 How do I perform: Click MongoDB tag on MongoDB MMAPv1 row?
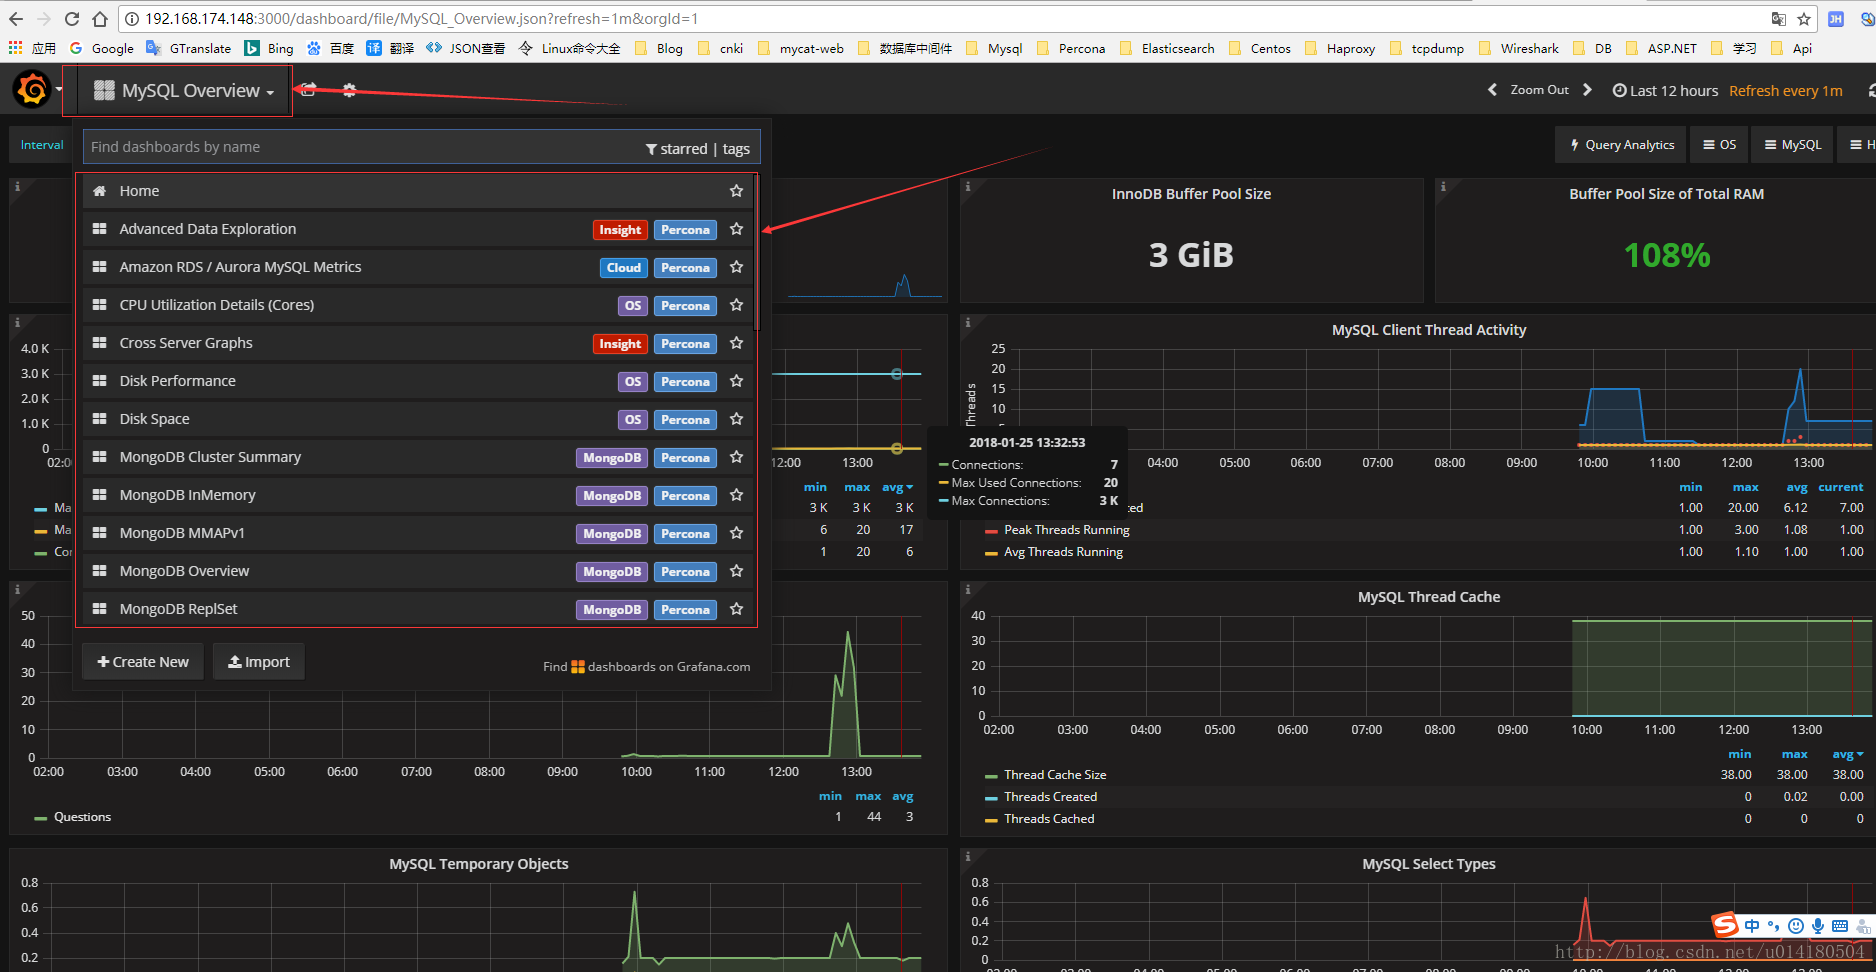[x=612, y=534]
